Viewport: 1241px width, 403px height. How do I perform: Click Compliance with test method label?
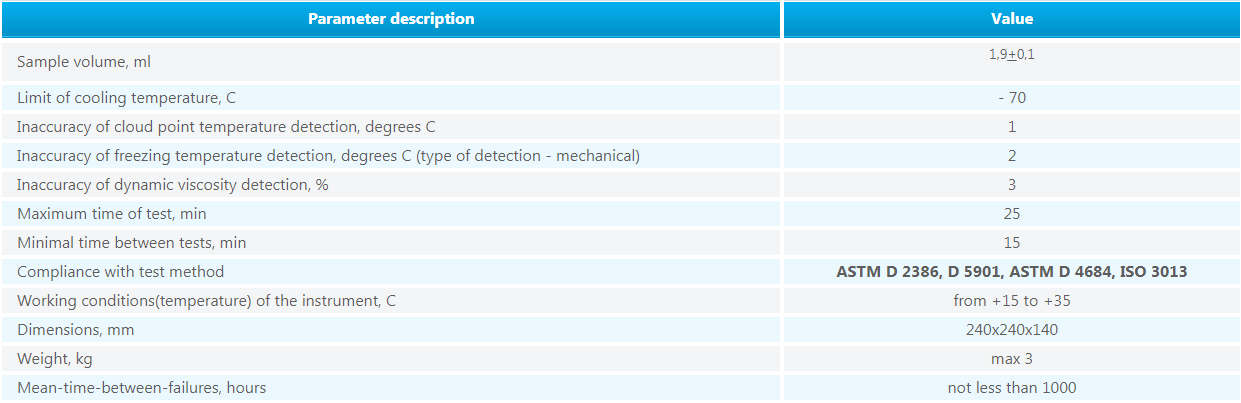pyautogui.click(x=121, y=272)
